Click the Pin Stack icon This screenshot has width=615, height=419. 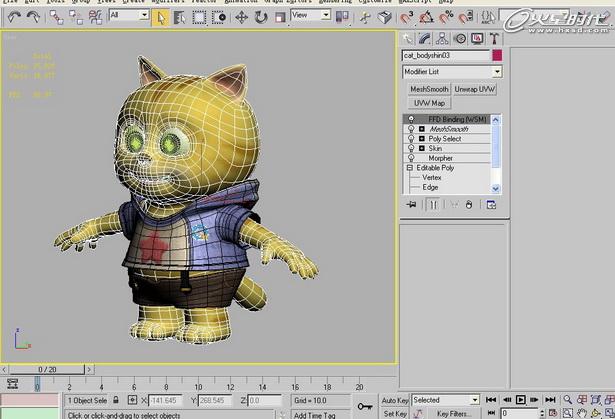411,205
